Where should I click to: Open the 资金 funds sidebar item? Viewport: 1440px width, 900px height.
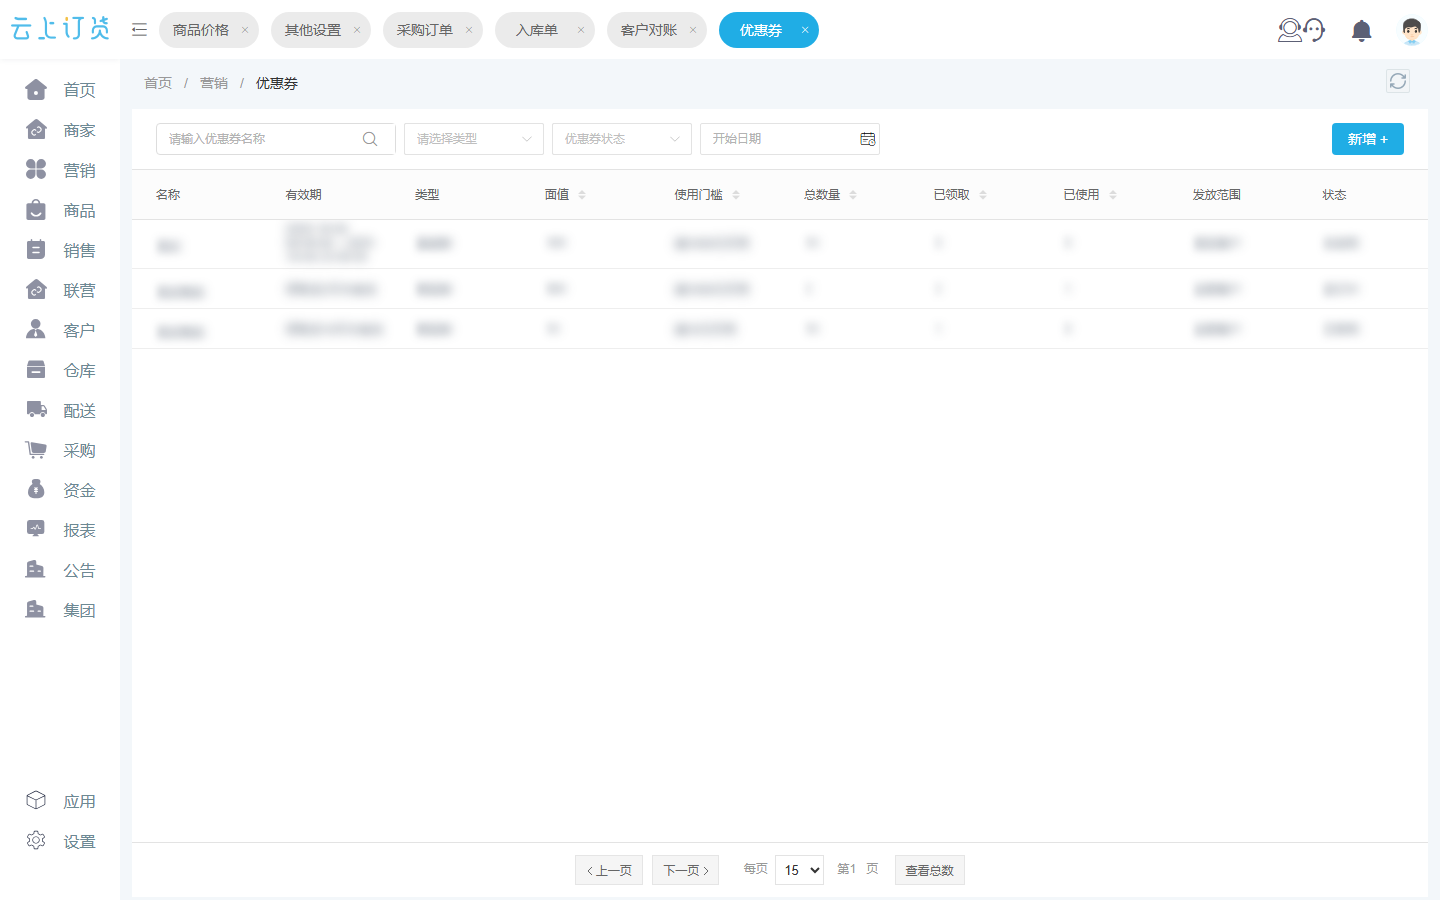pos(60,490)
